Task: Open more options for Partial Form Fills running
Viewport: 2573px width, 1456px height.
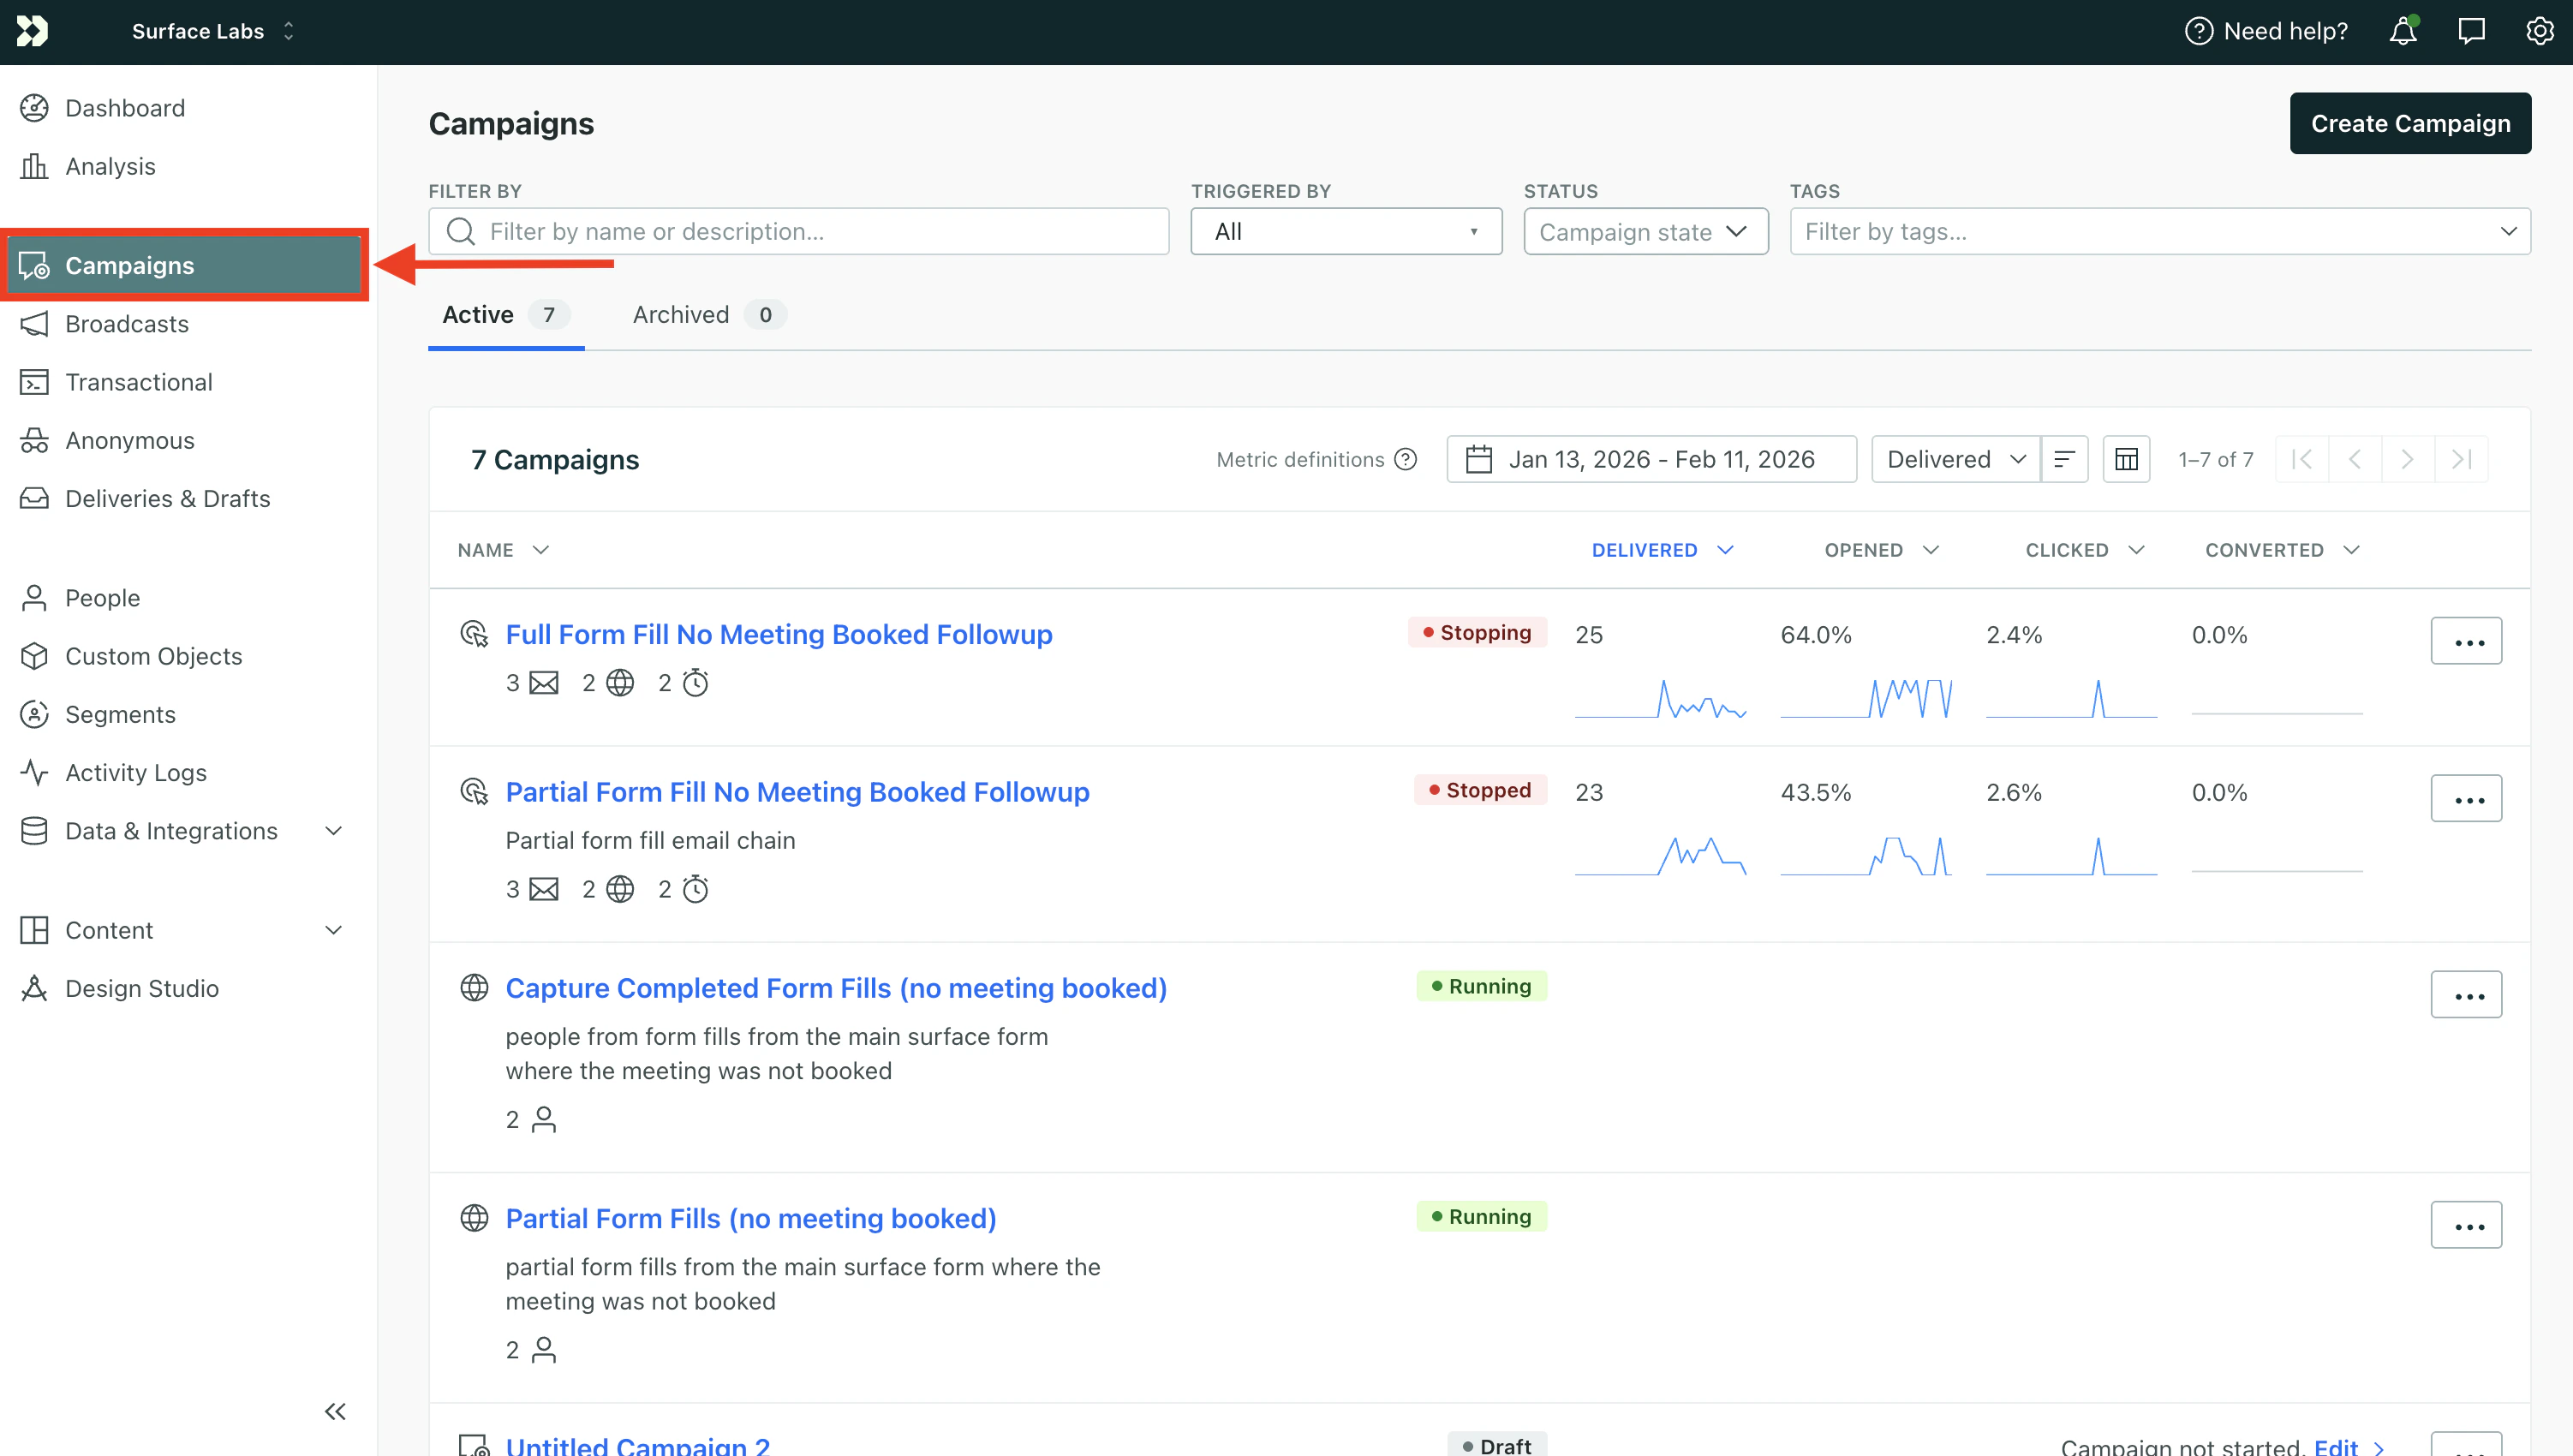Action: [x=2466, y=1225]
